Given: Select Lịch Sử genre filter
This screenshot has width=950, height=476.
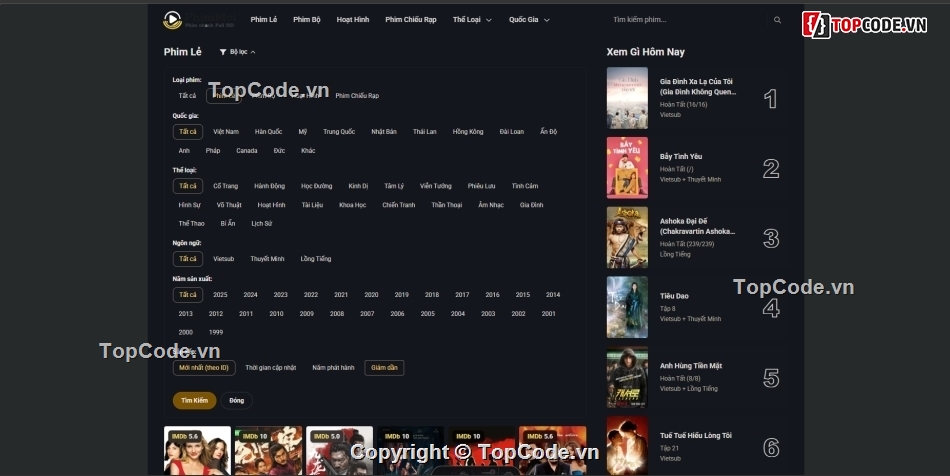Looking at the screenshot, I should [x=262, y=223].
